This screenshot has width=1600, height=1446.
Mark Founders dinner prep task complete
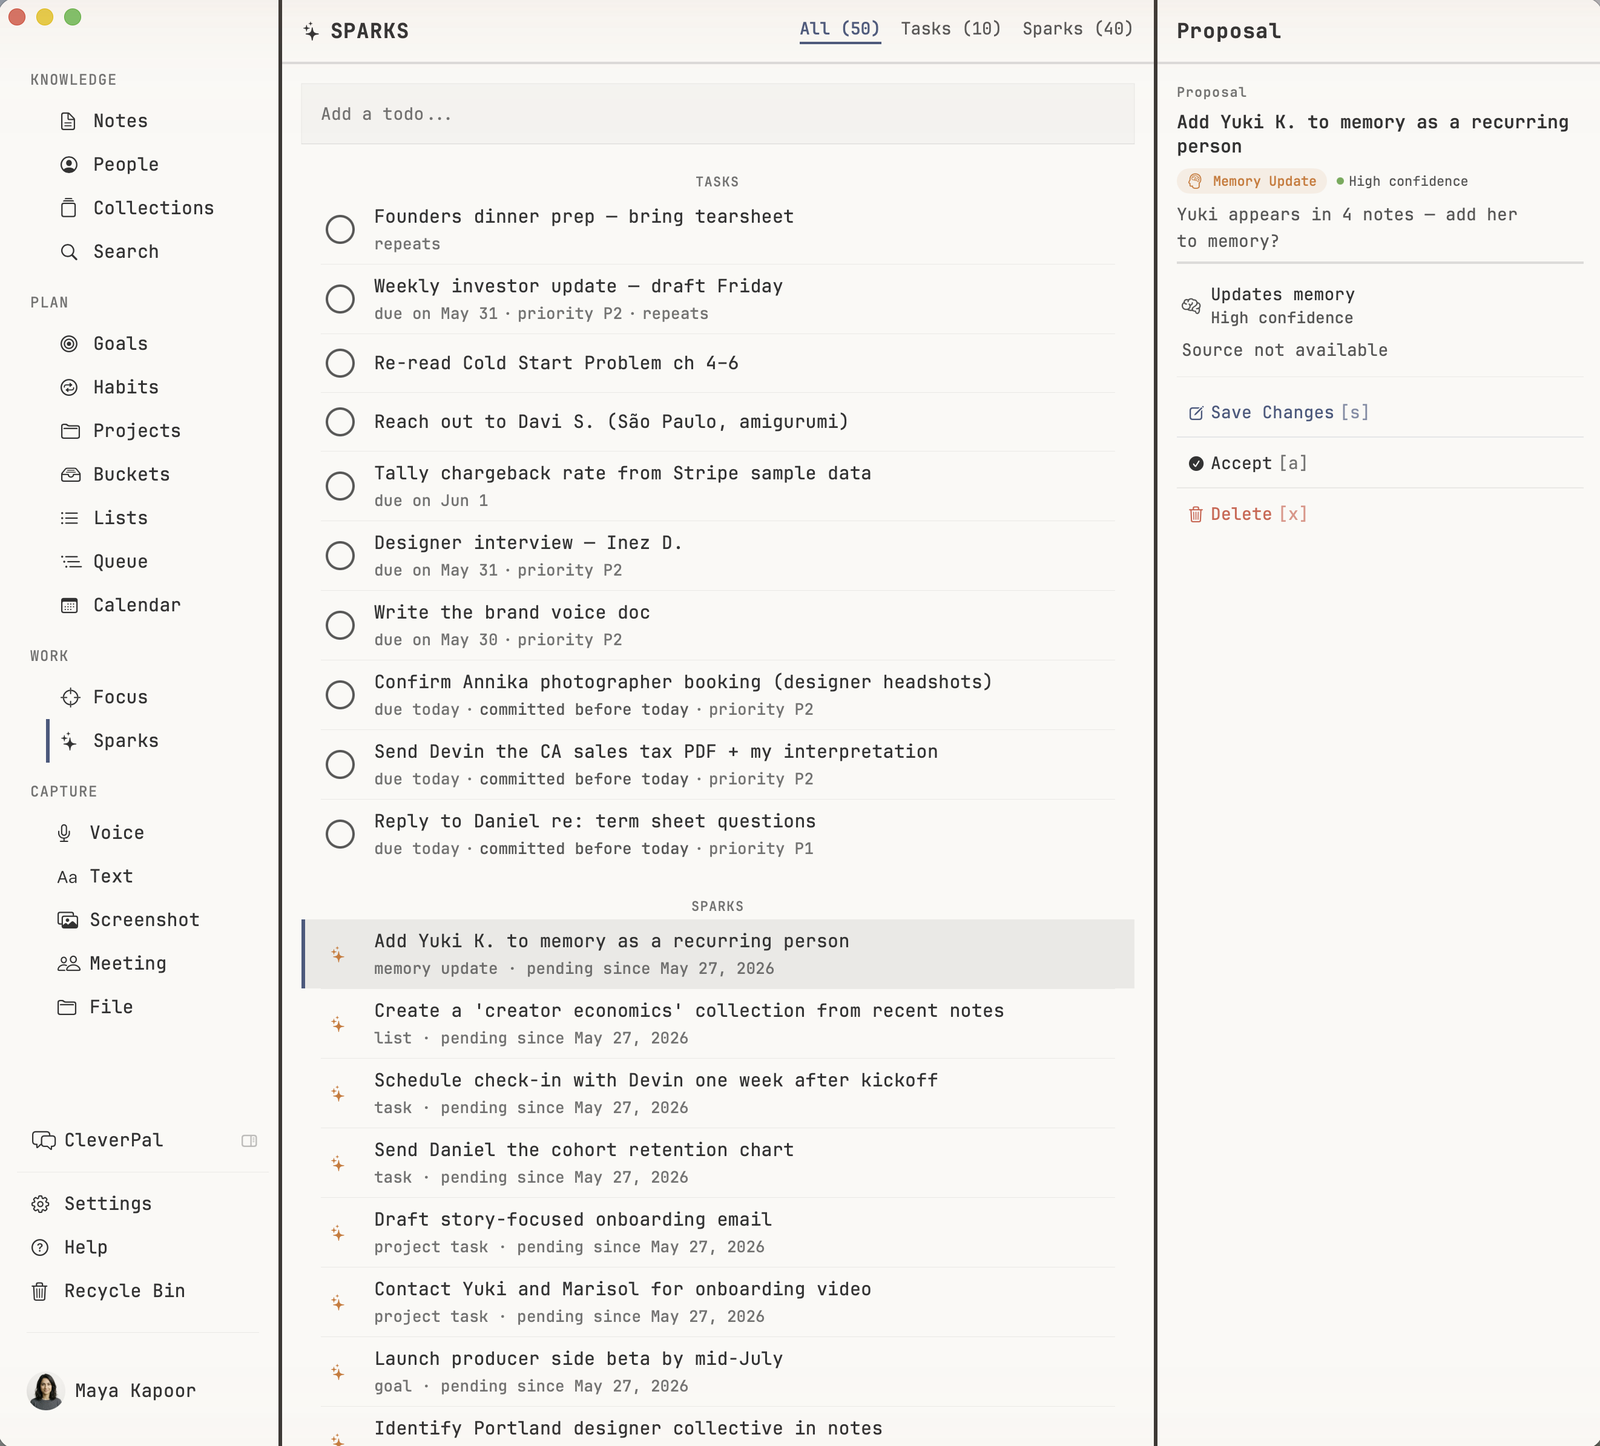point(340,229)
